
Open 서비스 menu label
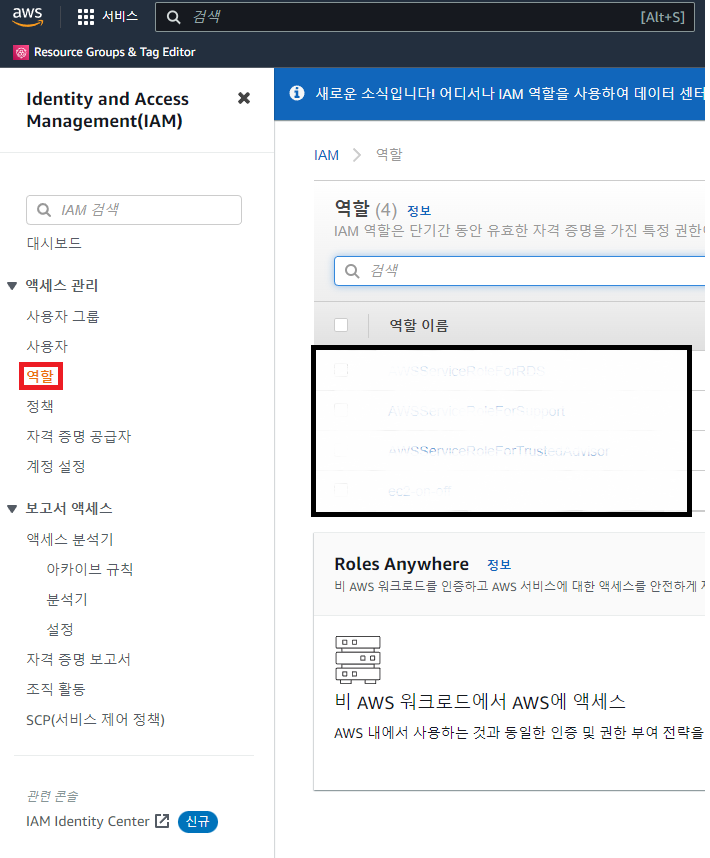tap(120, 16)
